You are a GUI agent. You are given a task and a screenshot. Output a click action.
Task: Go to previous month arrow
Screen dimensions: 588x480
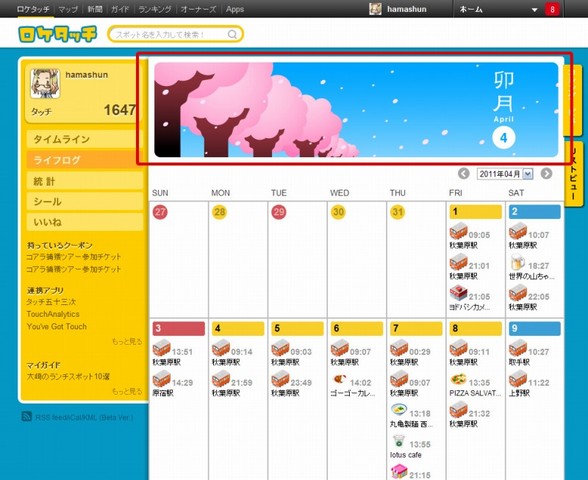[x=464, y=174]
